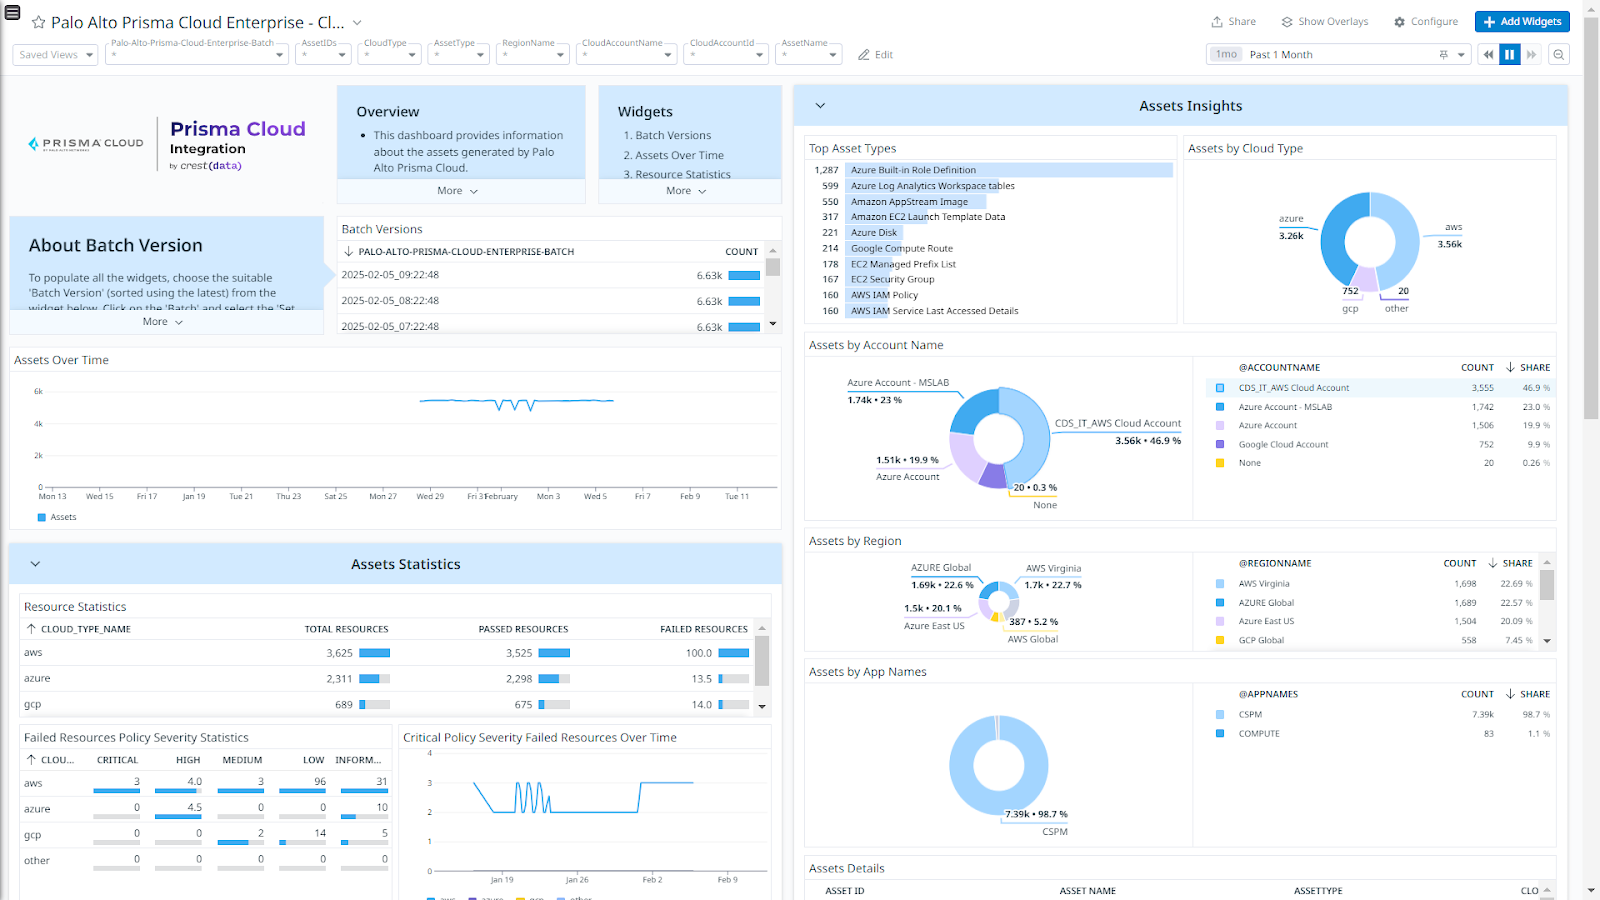This screenshot has height=900, width=1600.
Task: Toggle Show Overlays
Action: coord(1324,21)
